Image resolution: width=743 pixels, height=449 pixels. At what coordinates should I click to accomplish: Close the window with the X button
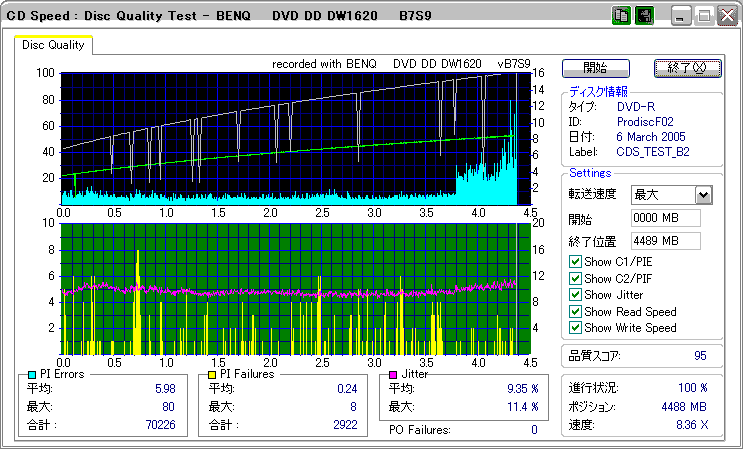726,16
